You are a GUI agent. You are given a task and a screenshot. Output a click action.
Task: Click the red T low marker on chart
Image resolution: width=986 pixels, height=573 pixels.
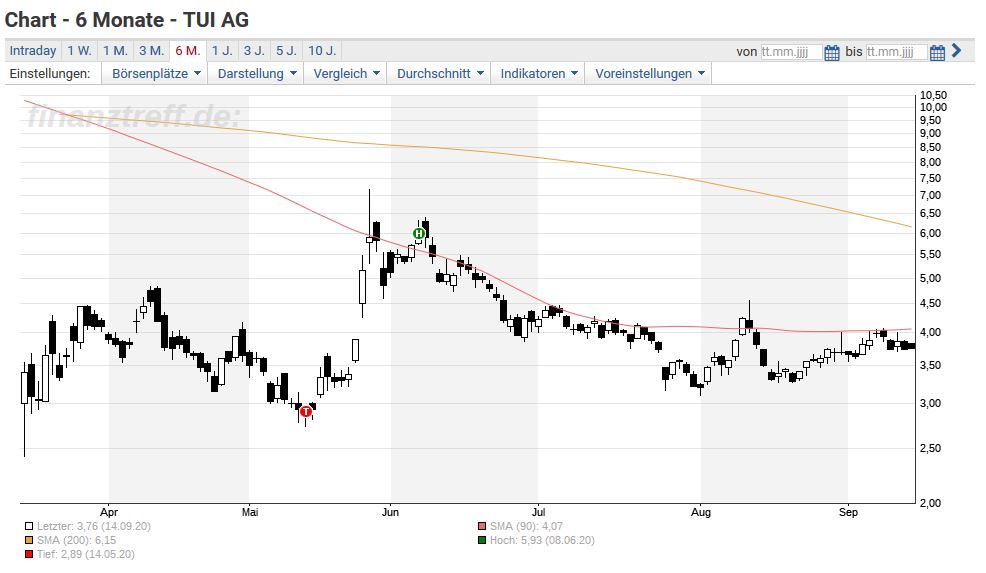306,411
